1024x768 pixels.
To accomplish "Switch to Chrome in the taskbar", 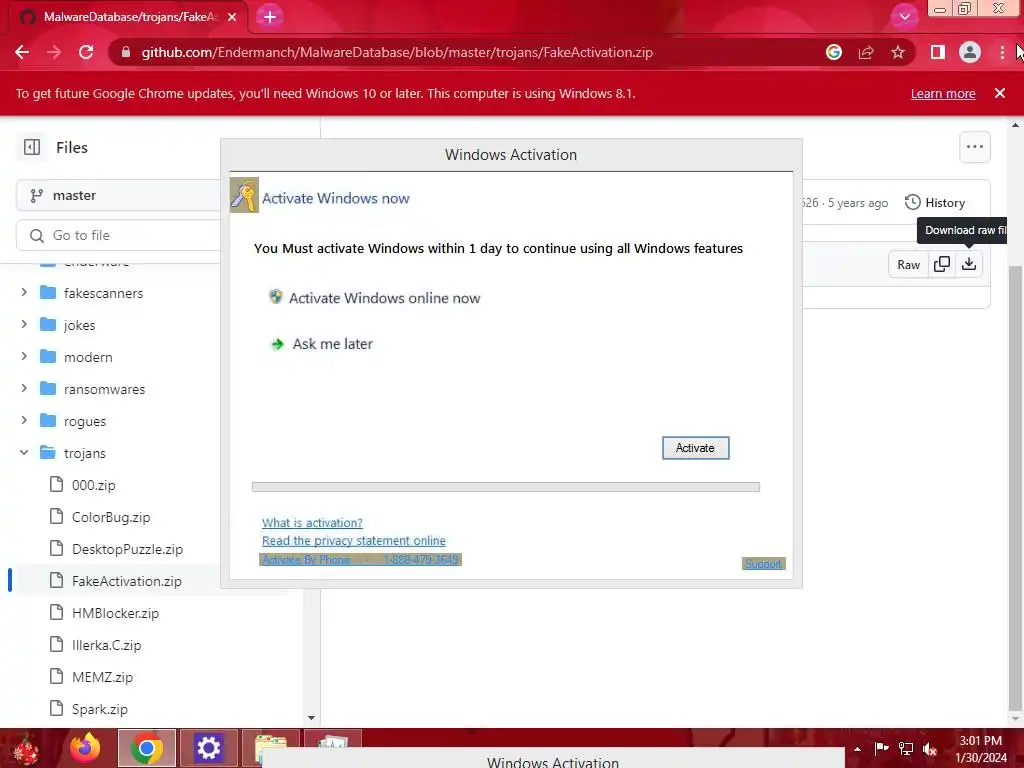I will pyautogui.click(x=147, y=748).
